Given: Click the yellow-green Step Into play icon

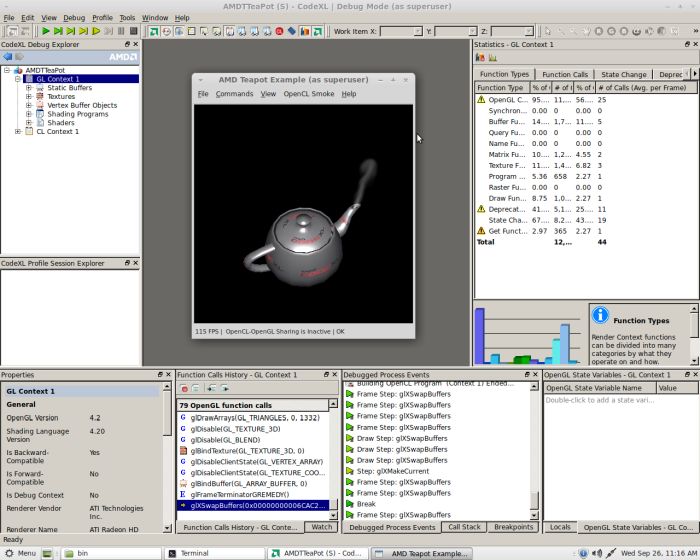Looking at the screenshot, I should click(96, 31).
